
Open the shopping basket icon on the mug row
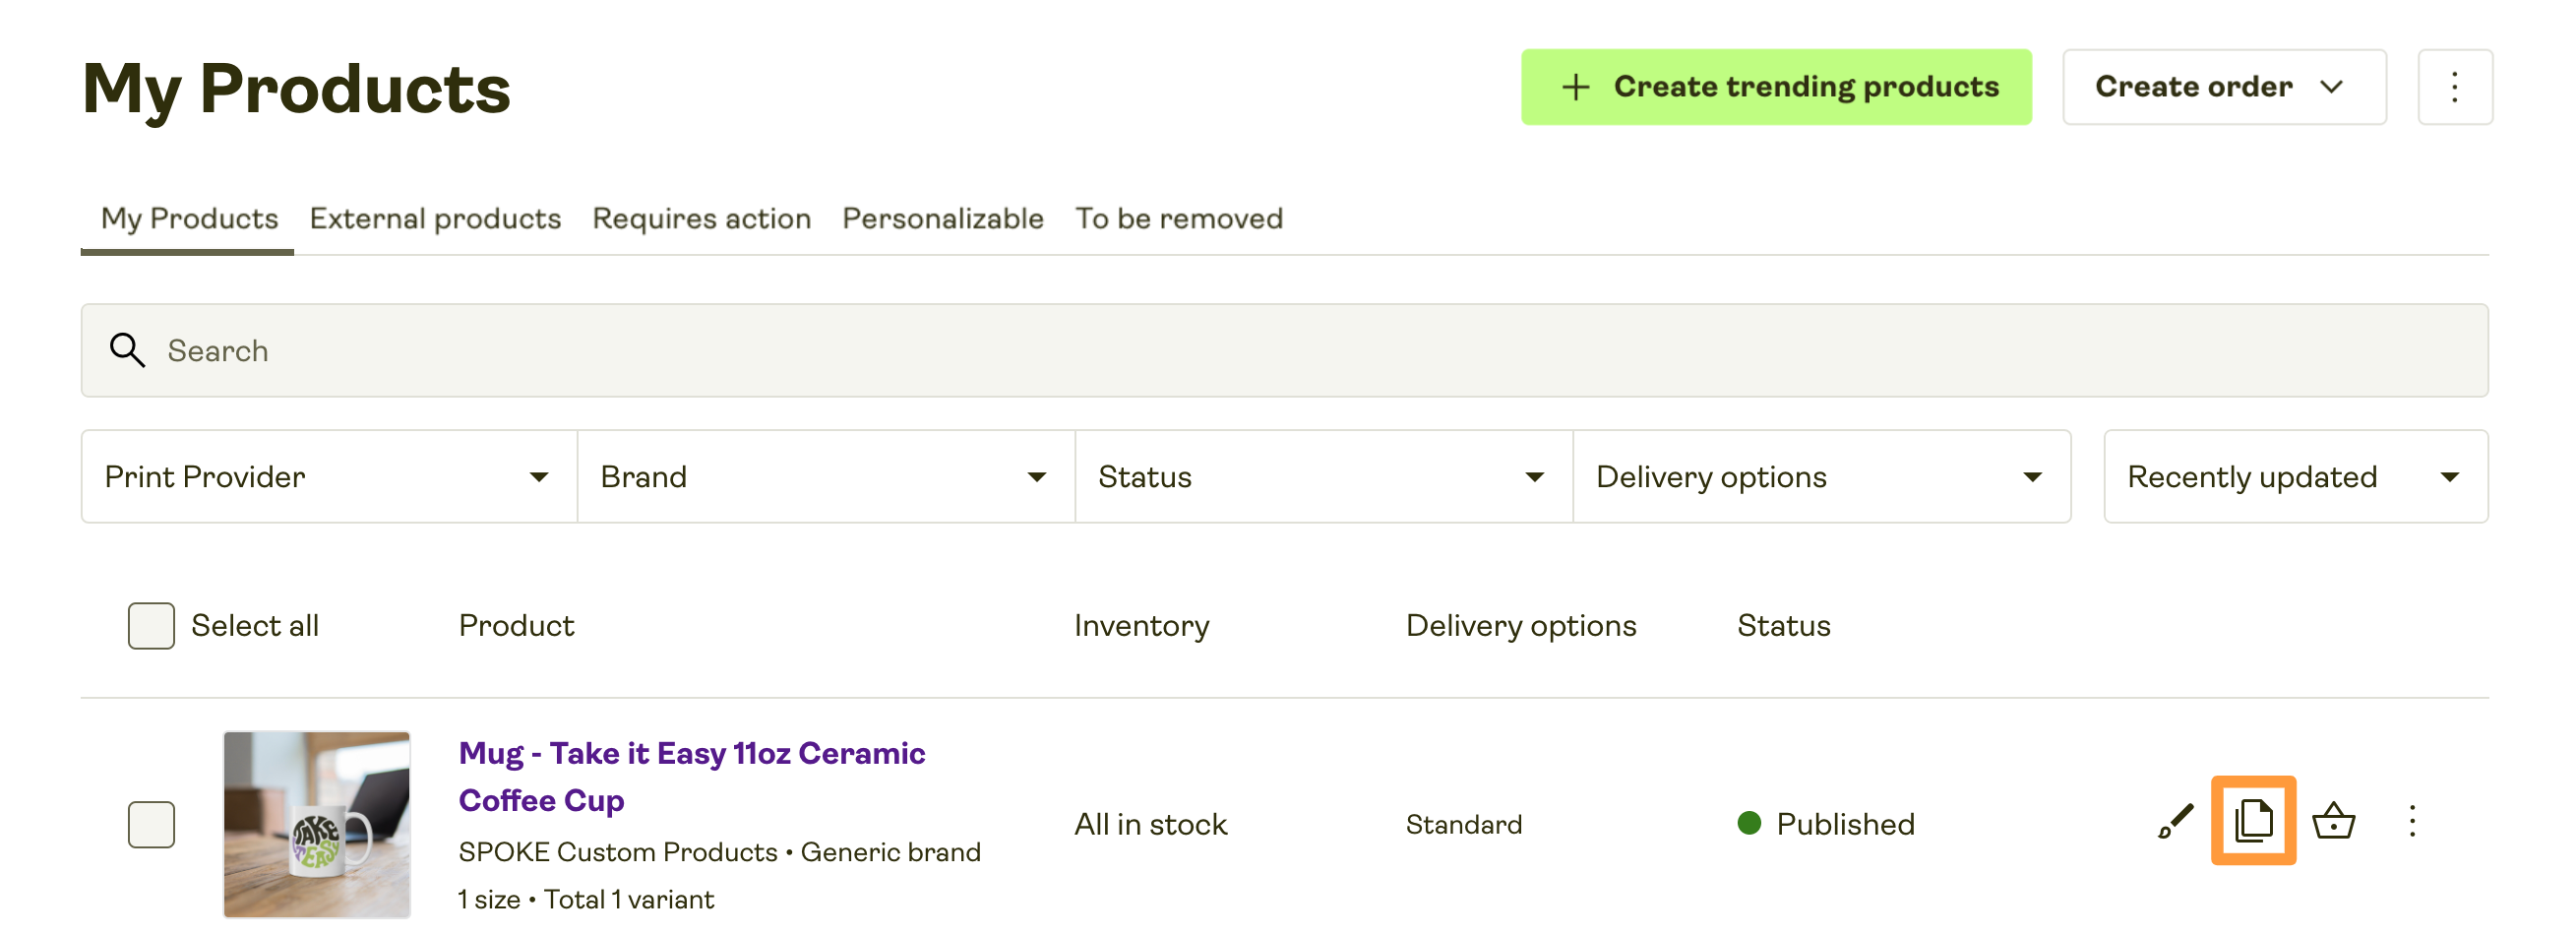[2334, 823]
